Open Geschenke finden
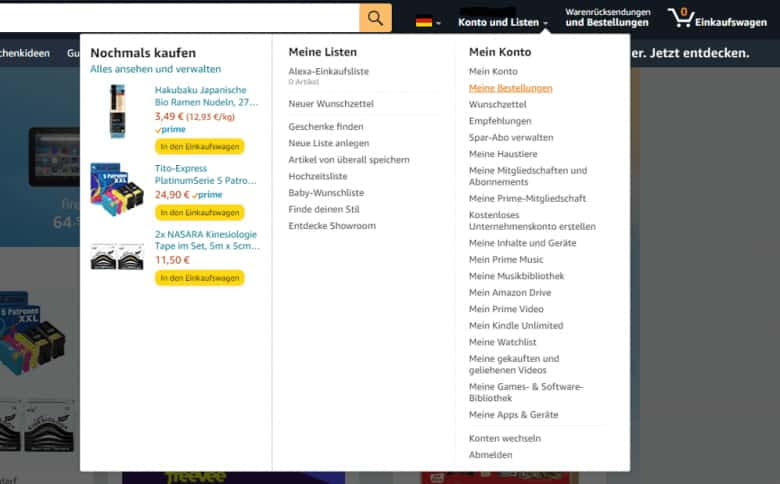 (326, 127)
